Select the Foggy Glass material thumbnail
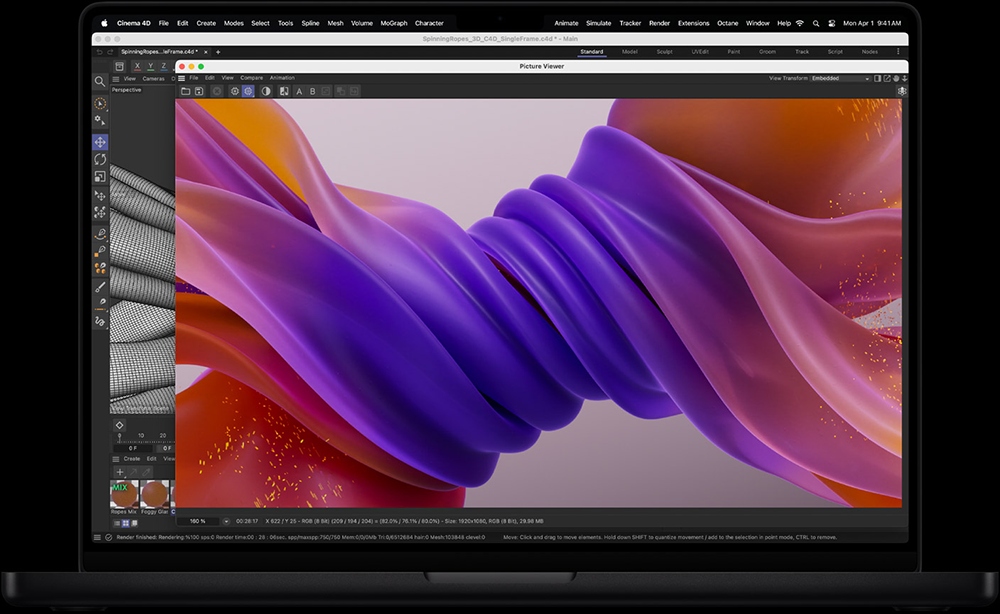The height and width of the screenshot is (614, 1000). pos(155,495)
